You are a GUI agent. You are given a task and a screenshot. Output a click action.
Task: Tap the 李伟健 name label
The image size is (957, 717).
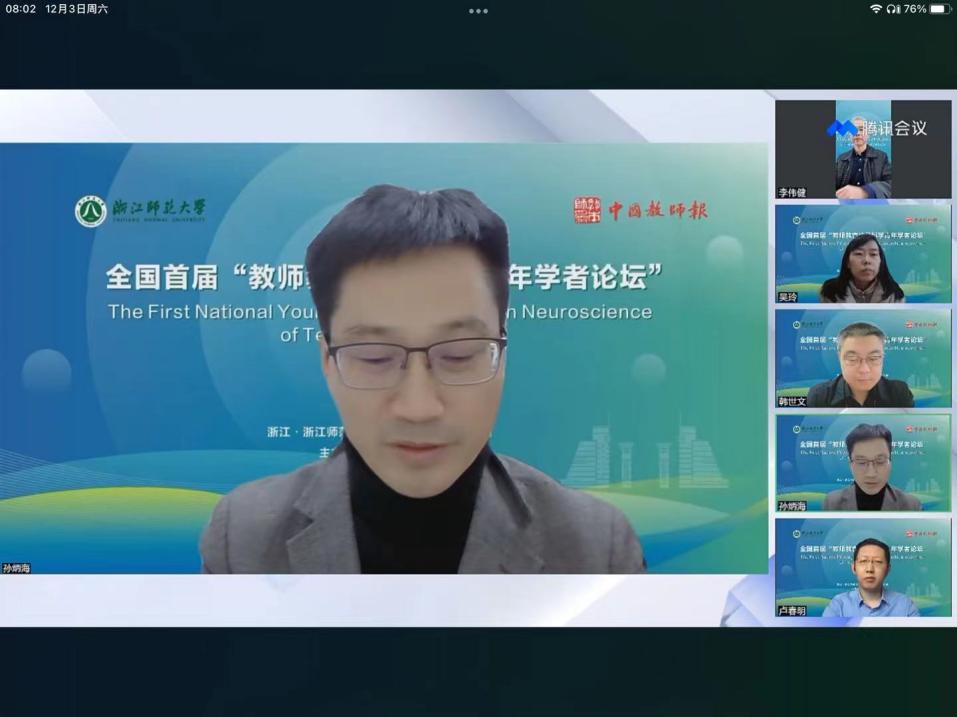(792, 192)
